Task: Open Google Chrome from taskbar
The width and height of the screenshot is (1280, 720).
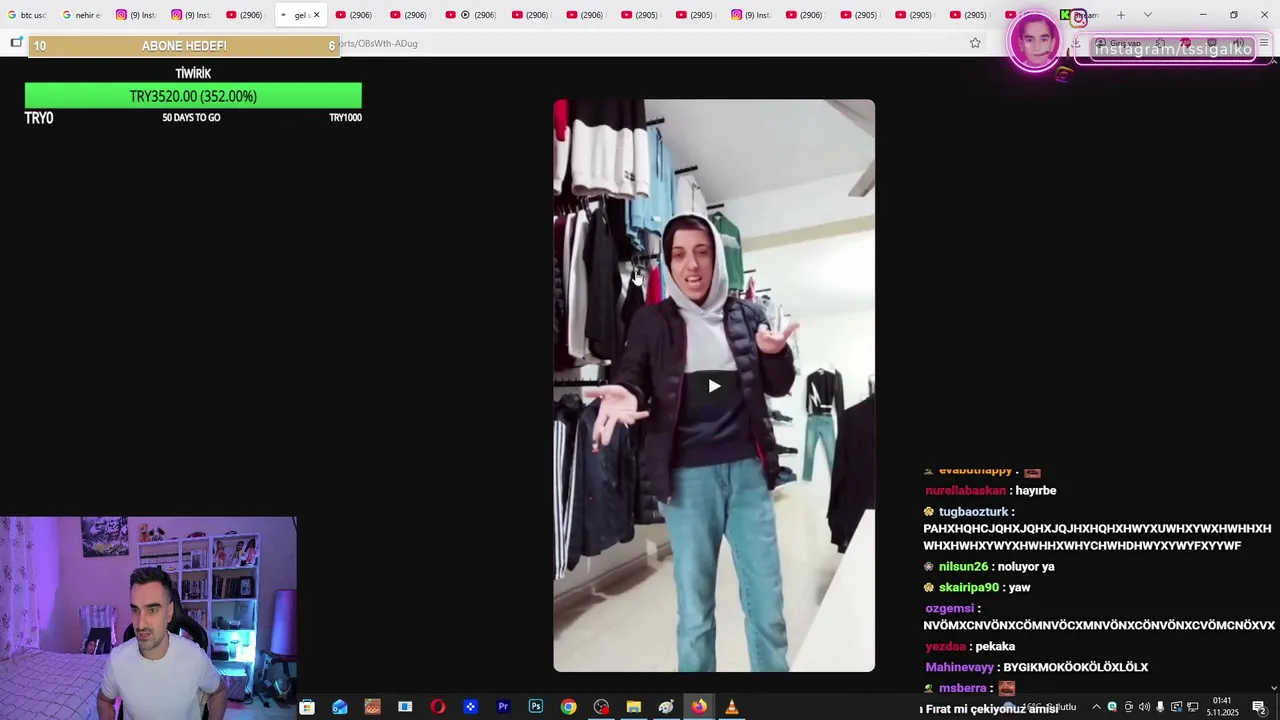Action: pyautogui.click(x=568, y=707)
